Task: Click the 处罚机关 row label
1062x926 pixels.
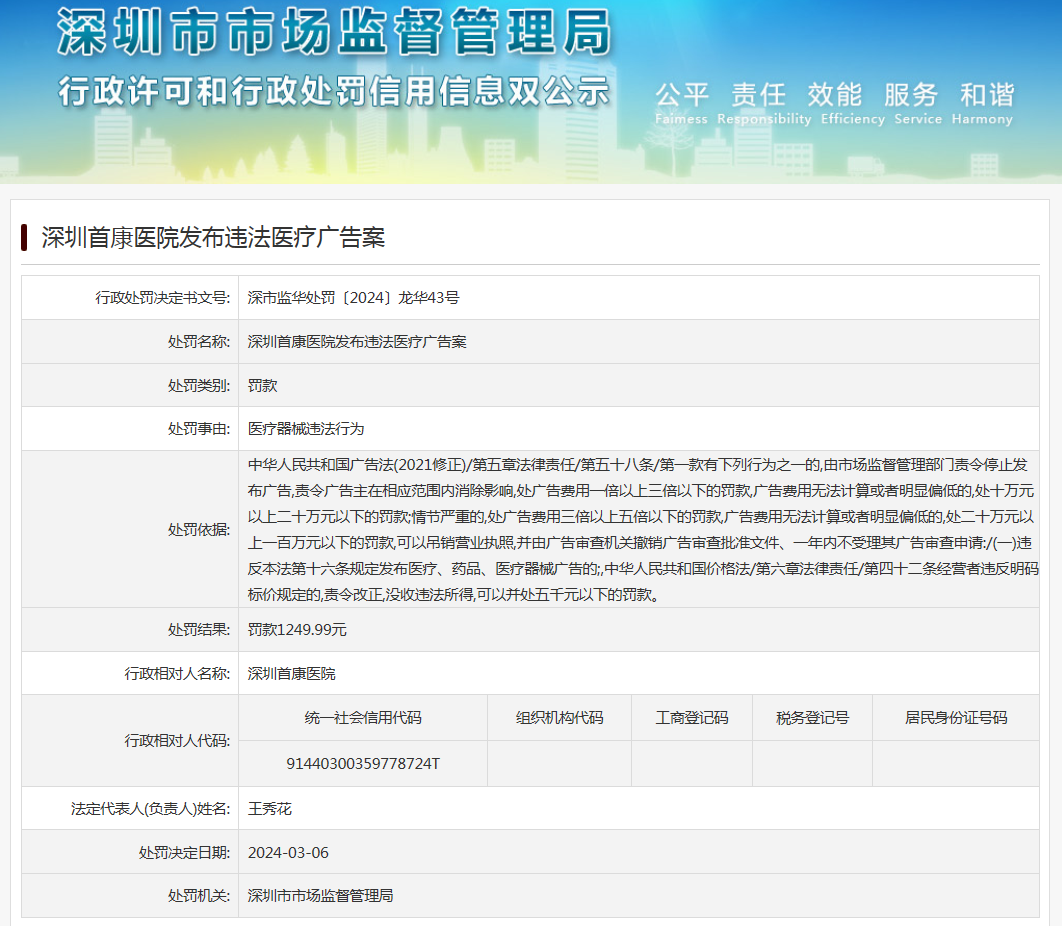Action: (199, 896)
